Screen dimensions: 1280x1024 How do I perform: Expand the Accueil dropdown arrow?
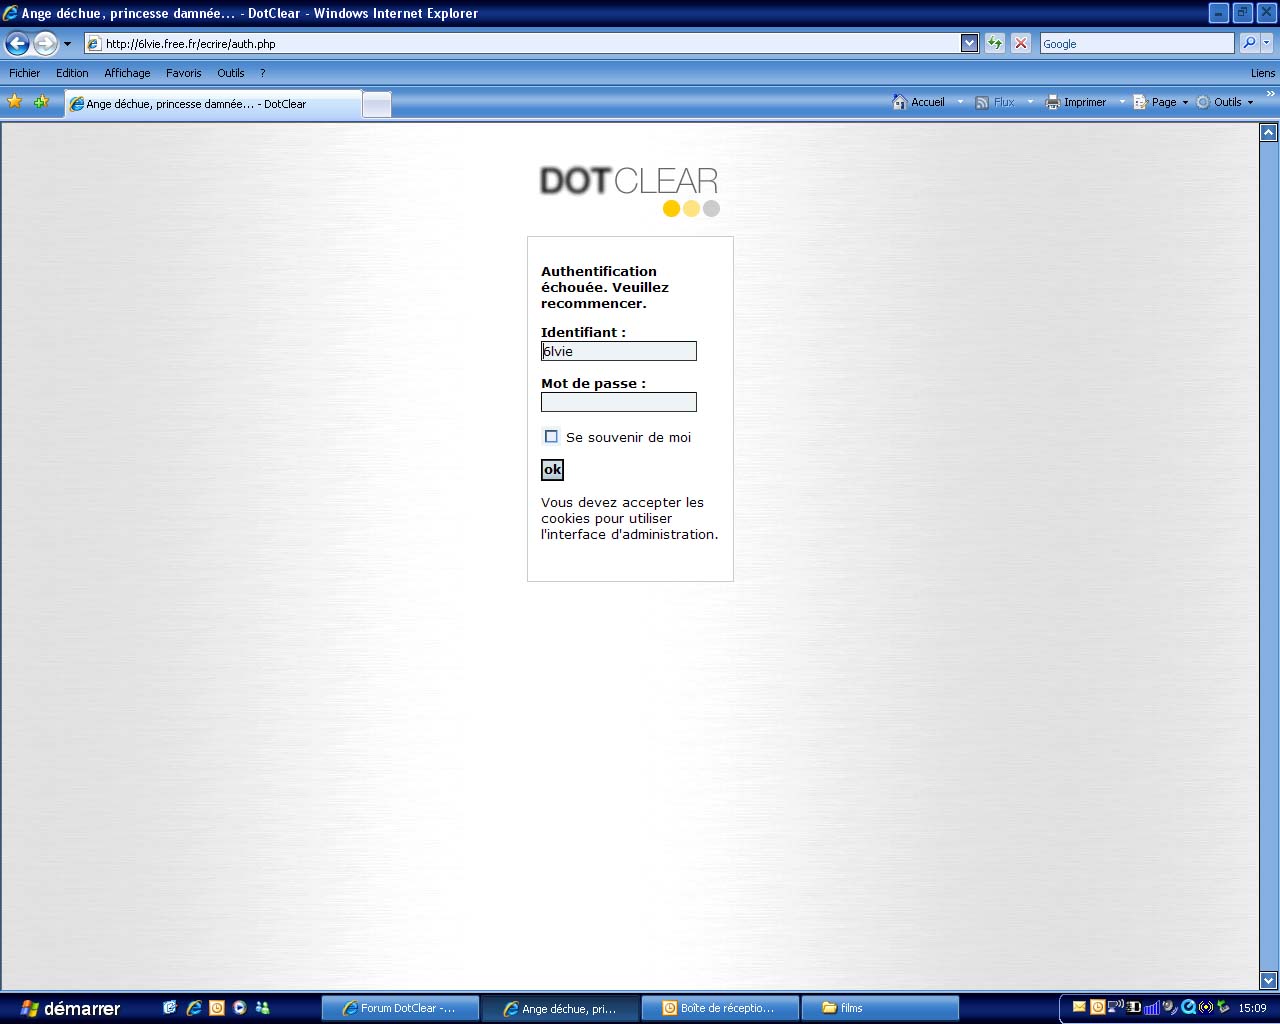(960, 102)
